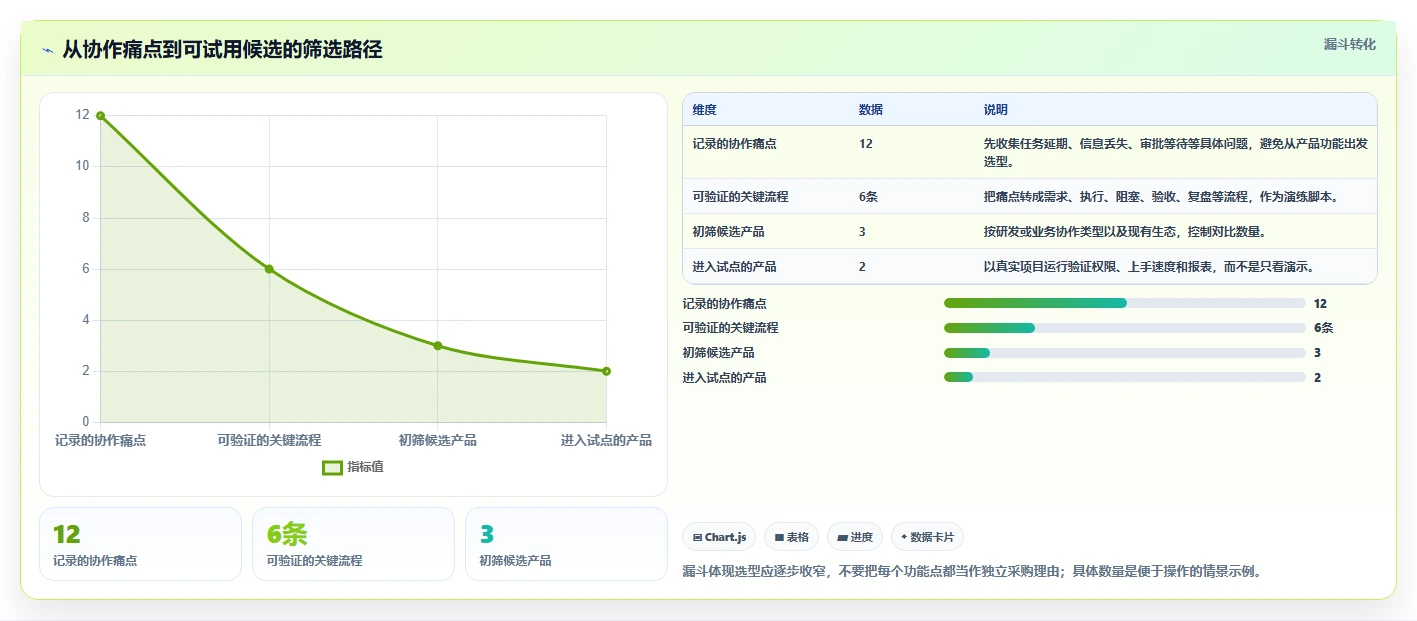Click the 表格 tag chip
The height and width of the screenshot is (621, 1417).
point(791,537)
